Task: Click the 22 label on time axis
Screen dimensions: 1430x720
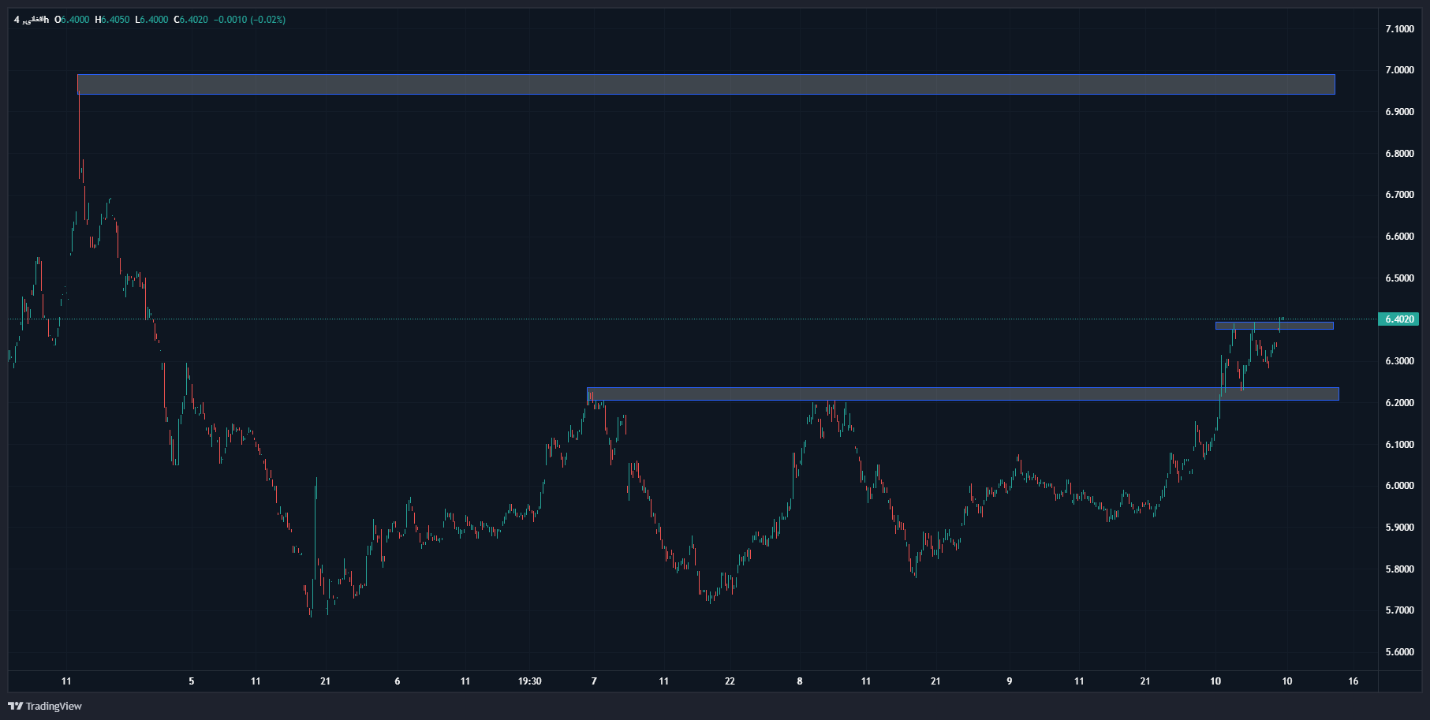Action: pos(729,681)
